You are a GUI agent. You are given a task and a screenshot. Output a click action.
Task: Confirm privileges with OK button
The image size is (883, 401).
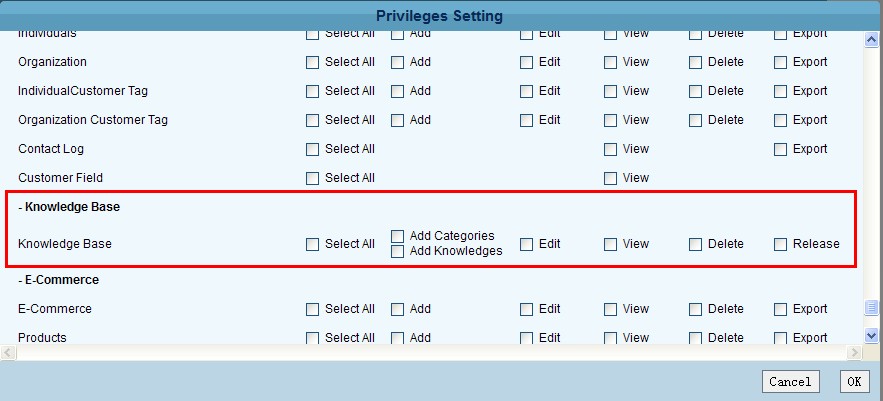tap(854, 381)
